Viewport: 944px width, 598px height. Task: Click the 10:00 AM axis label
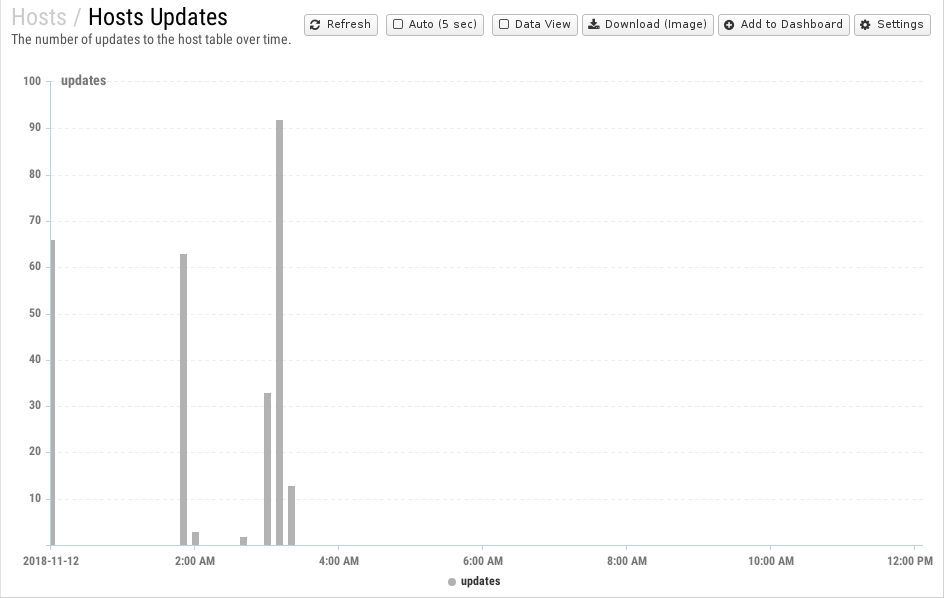tap(771, 561)
